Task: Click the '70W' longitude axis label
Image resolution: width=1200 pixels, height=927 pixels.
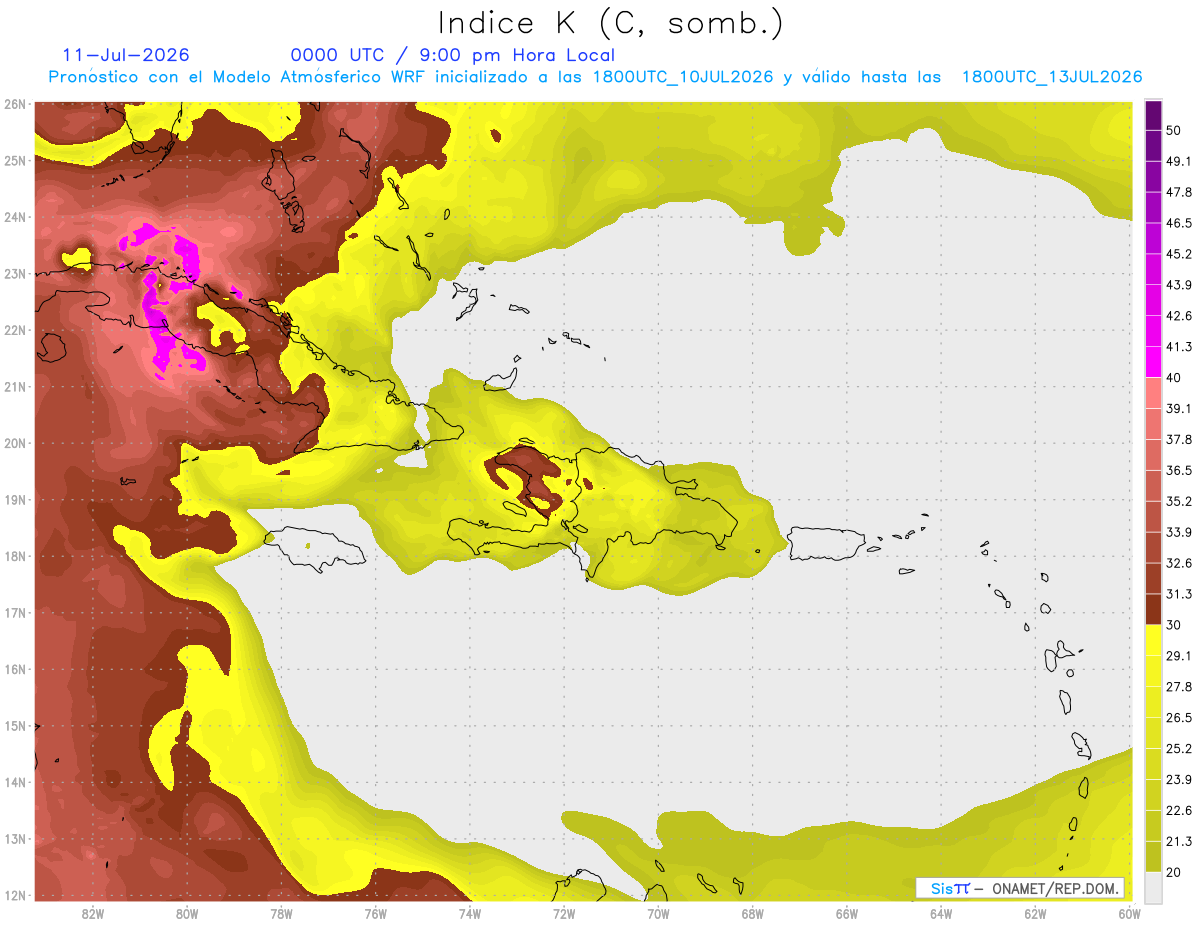Action: pos(658,913)
